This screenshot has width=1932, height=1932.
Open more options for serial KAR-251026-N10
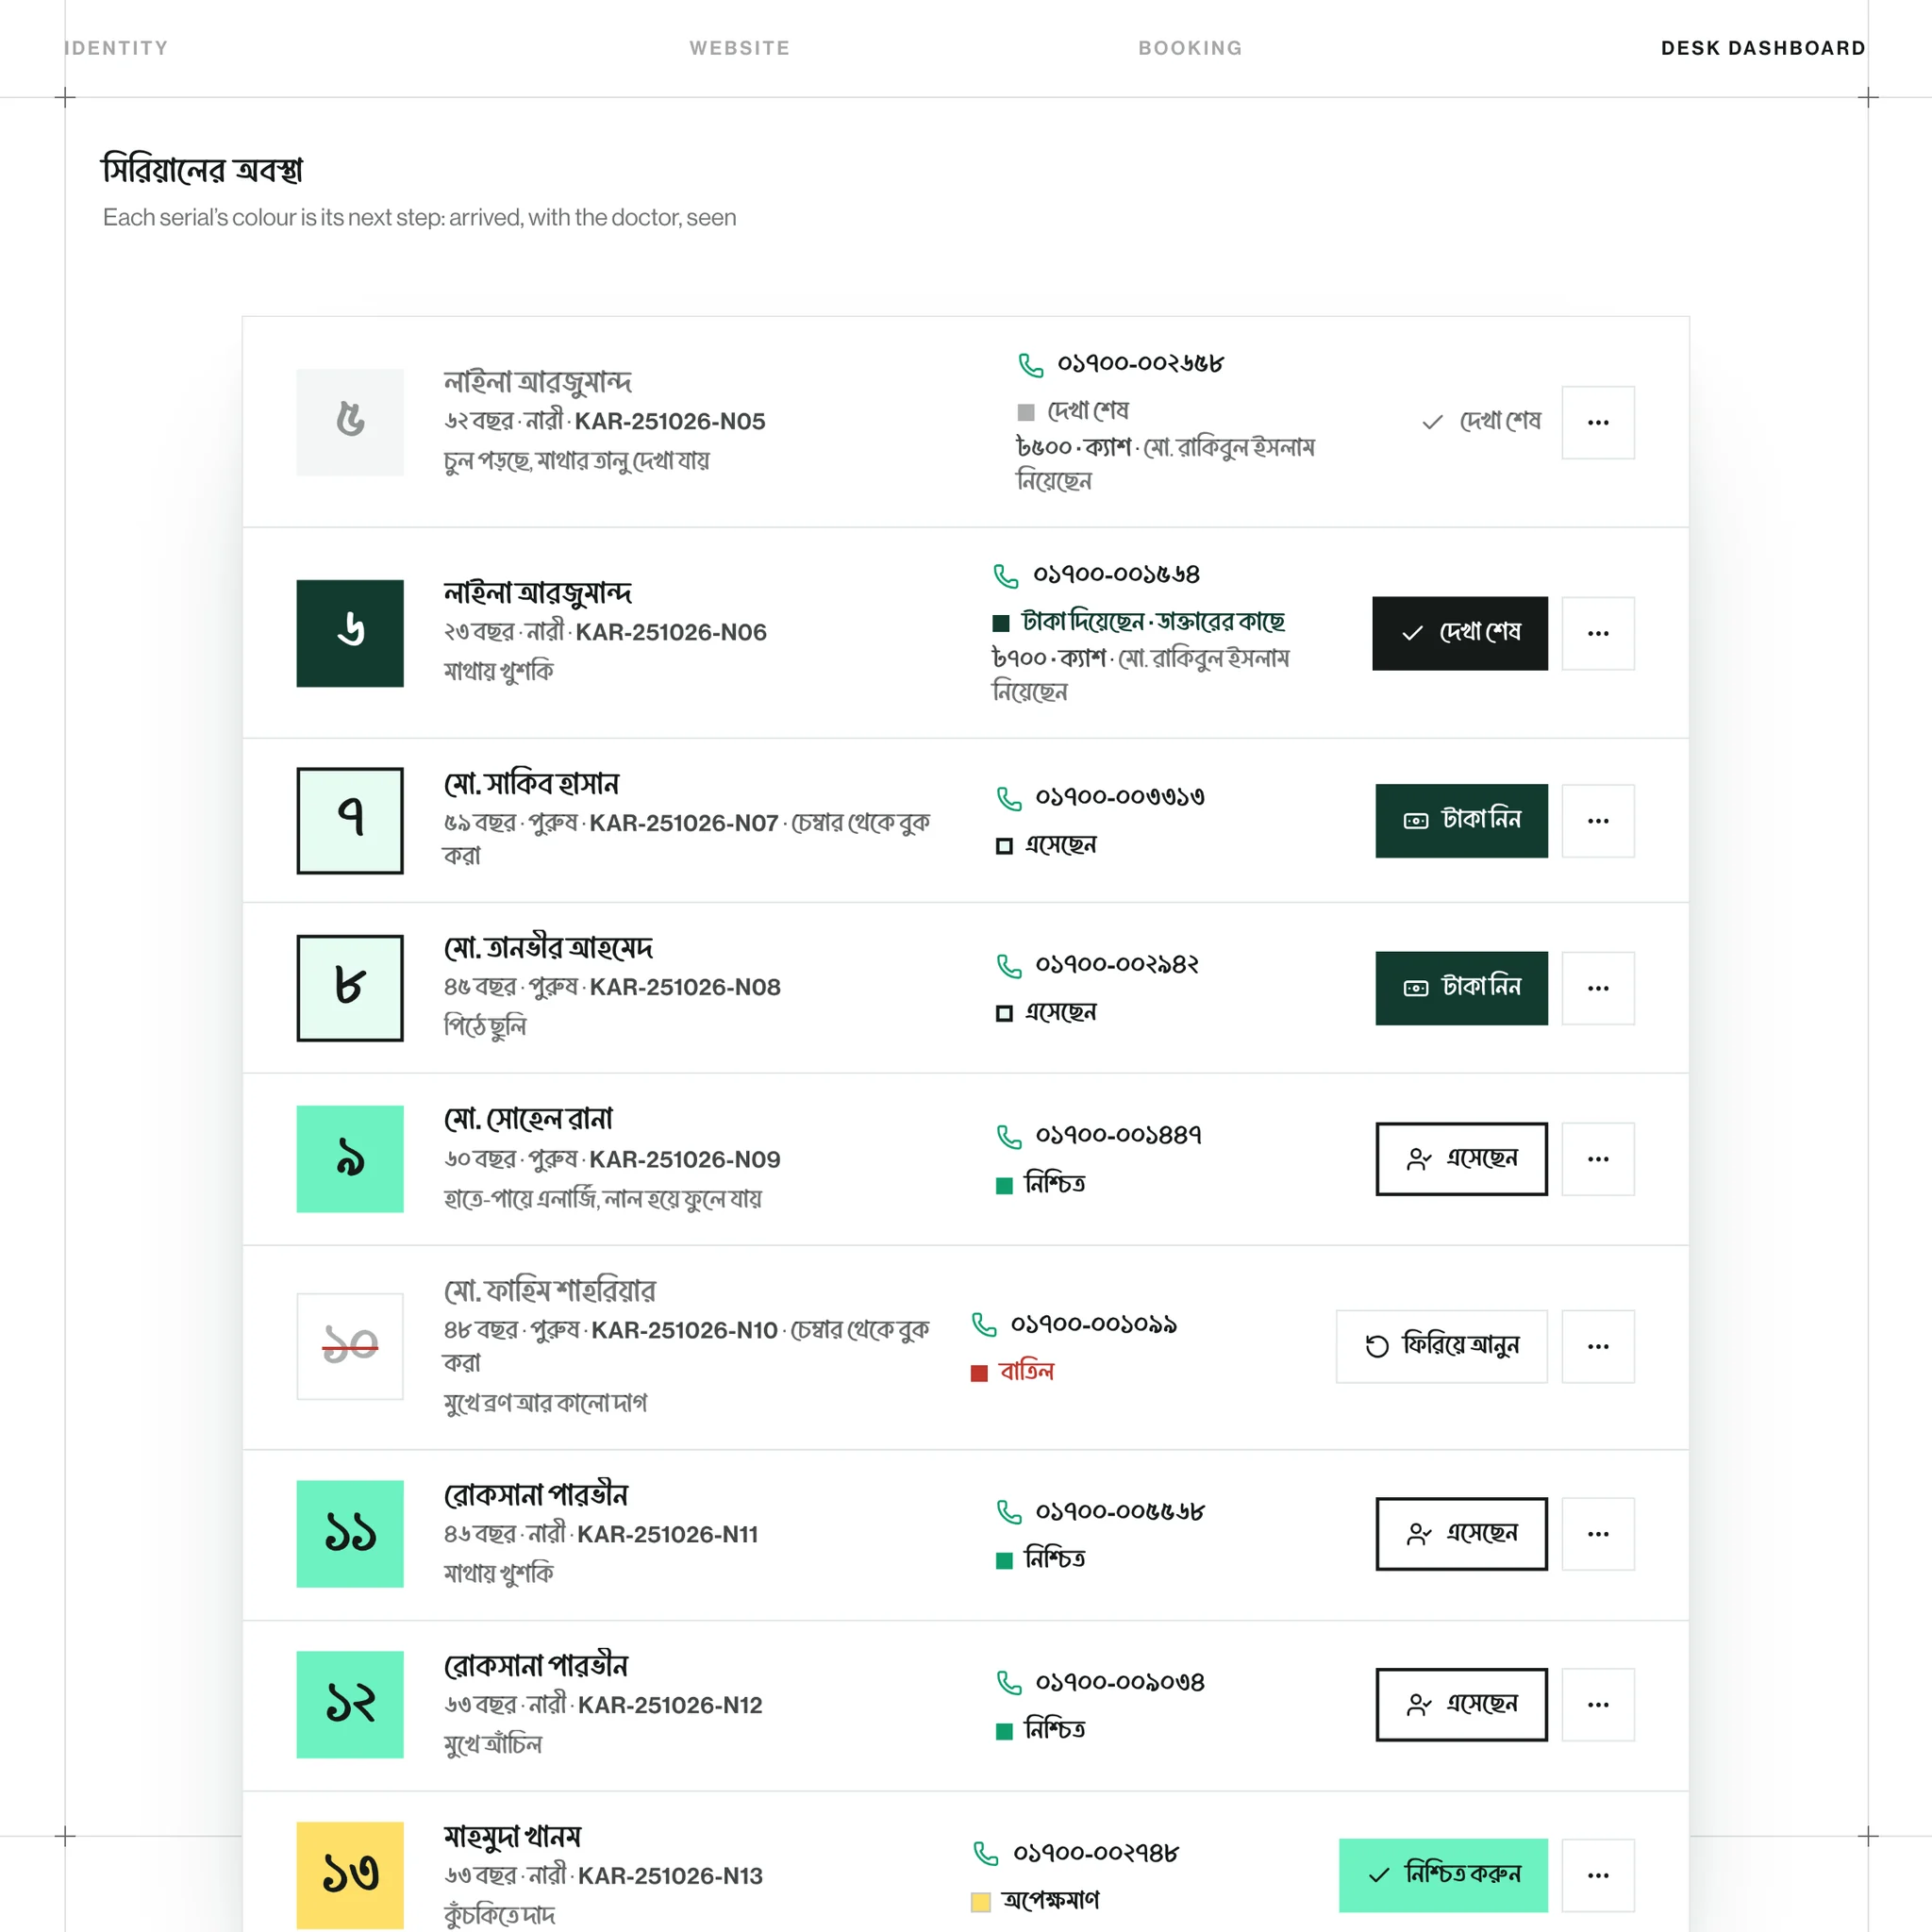pyautogui.click(x=1598, y=1346)
